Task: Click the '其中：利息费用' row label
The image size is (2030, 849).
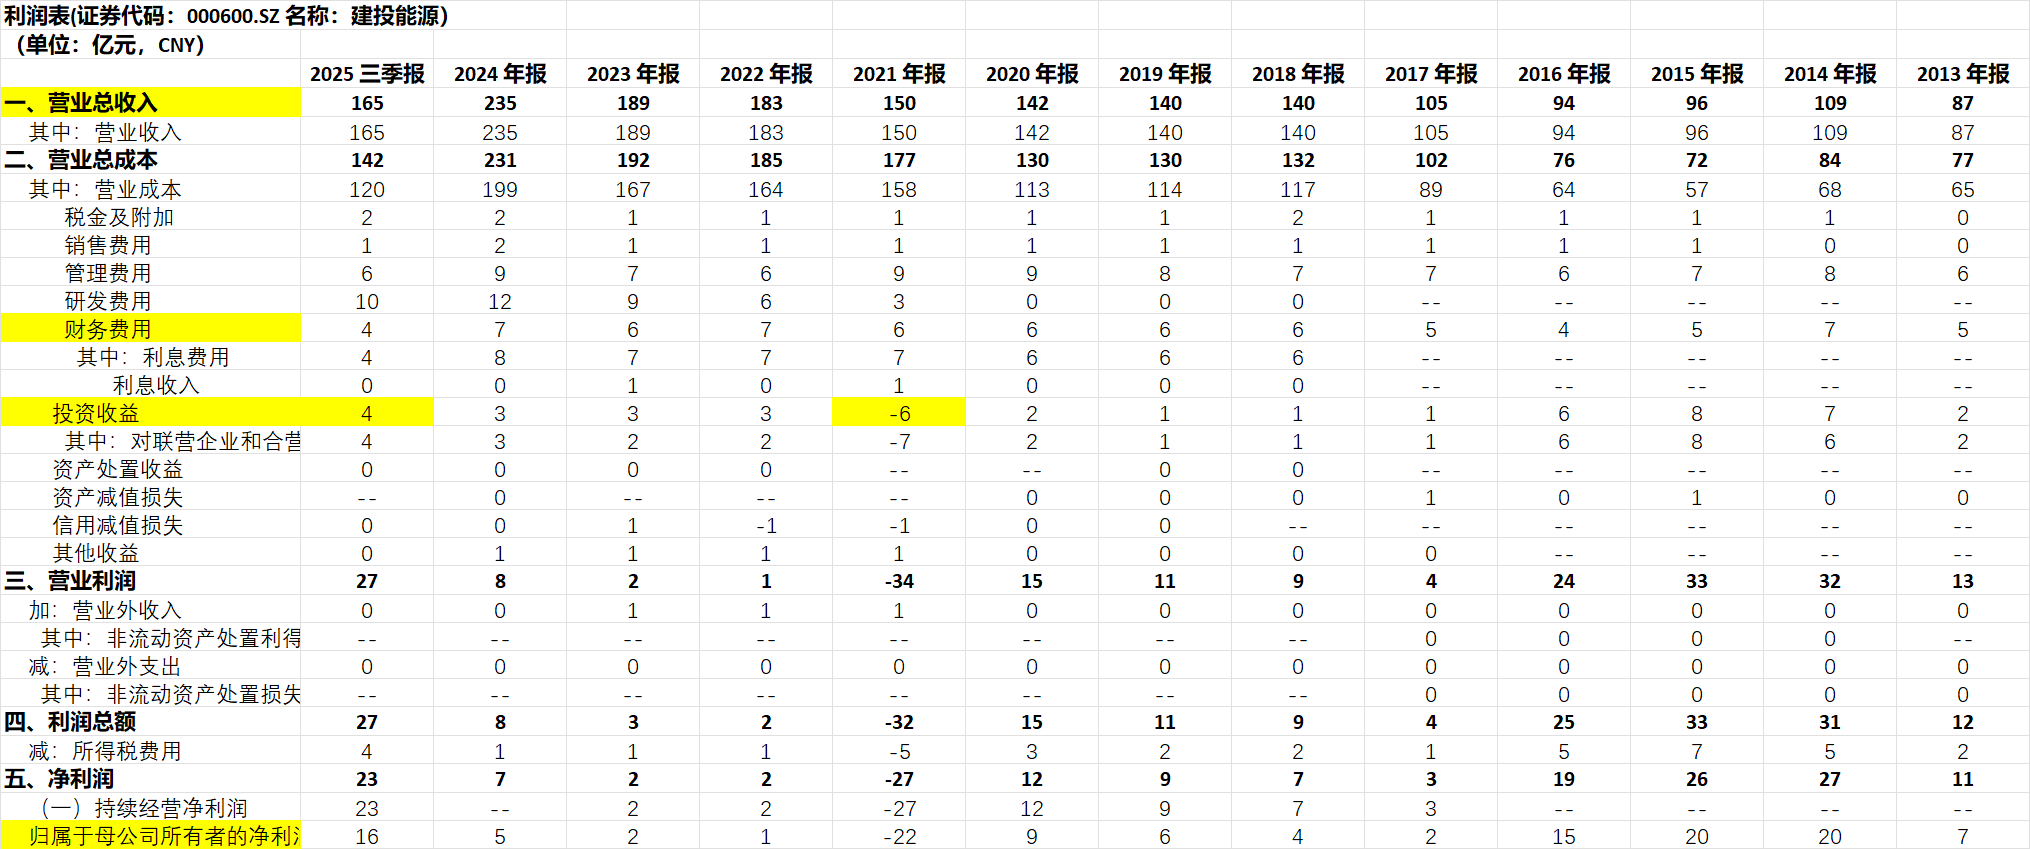Action: [153, 357]
